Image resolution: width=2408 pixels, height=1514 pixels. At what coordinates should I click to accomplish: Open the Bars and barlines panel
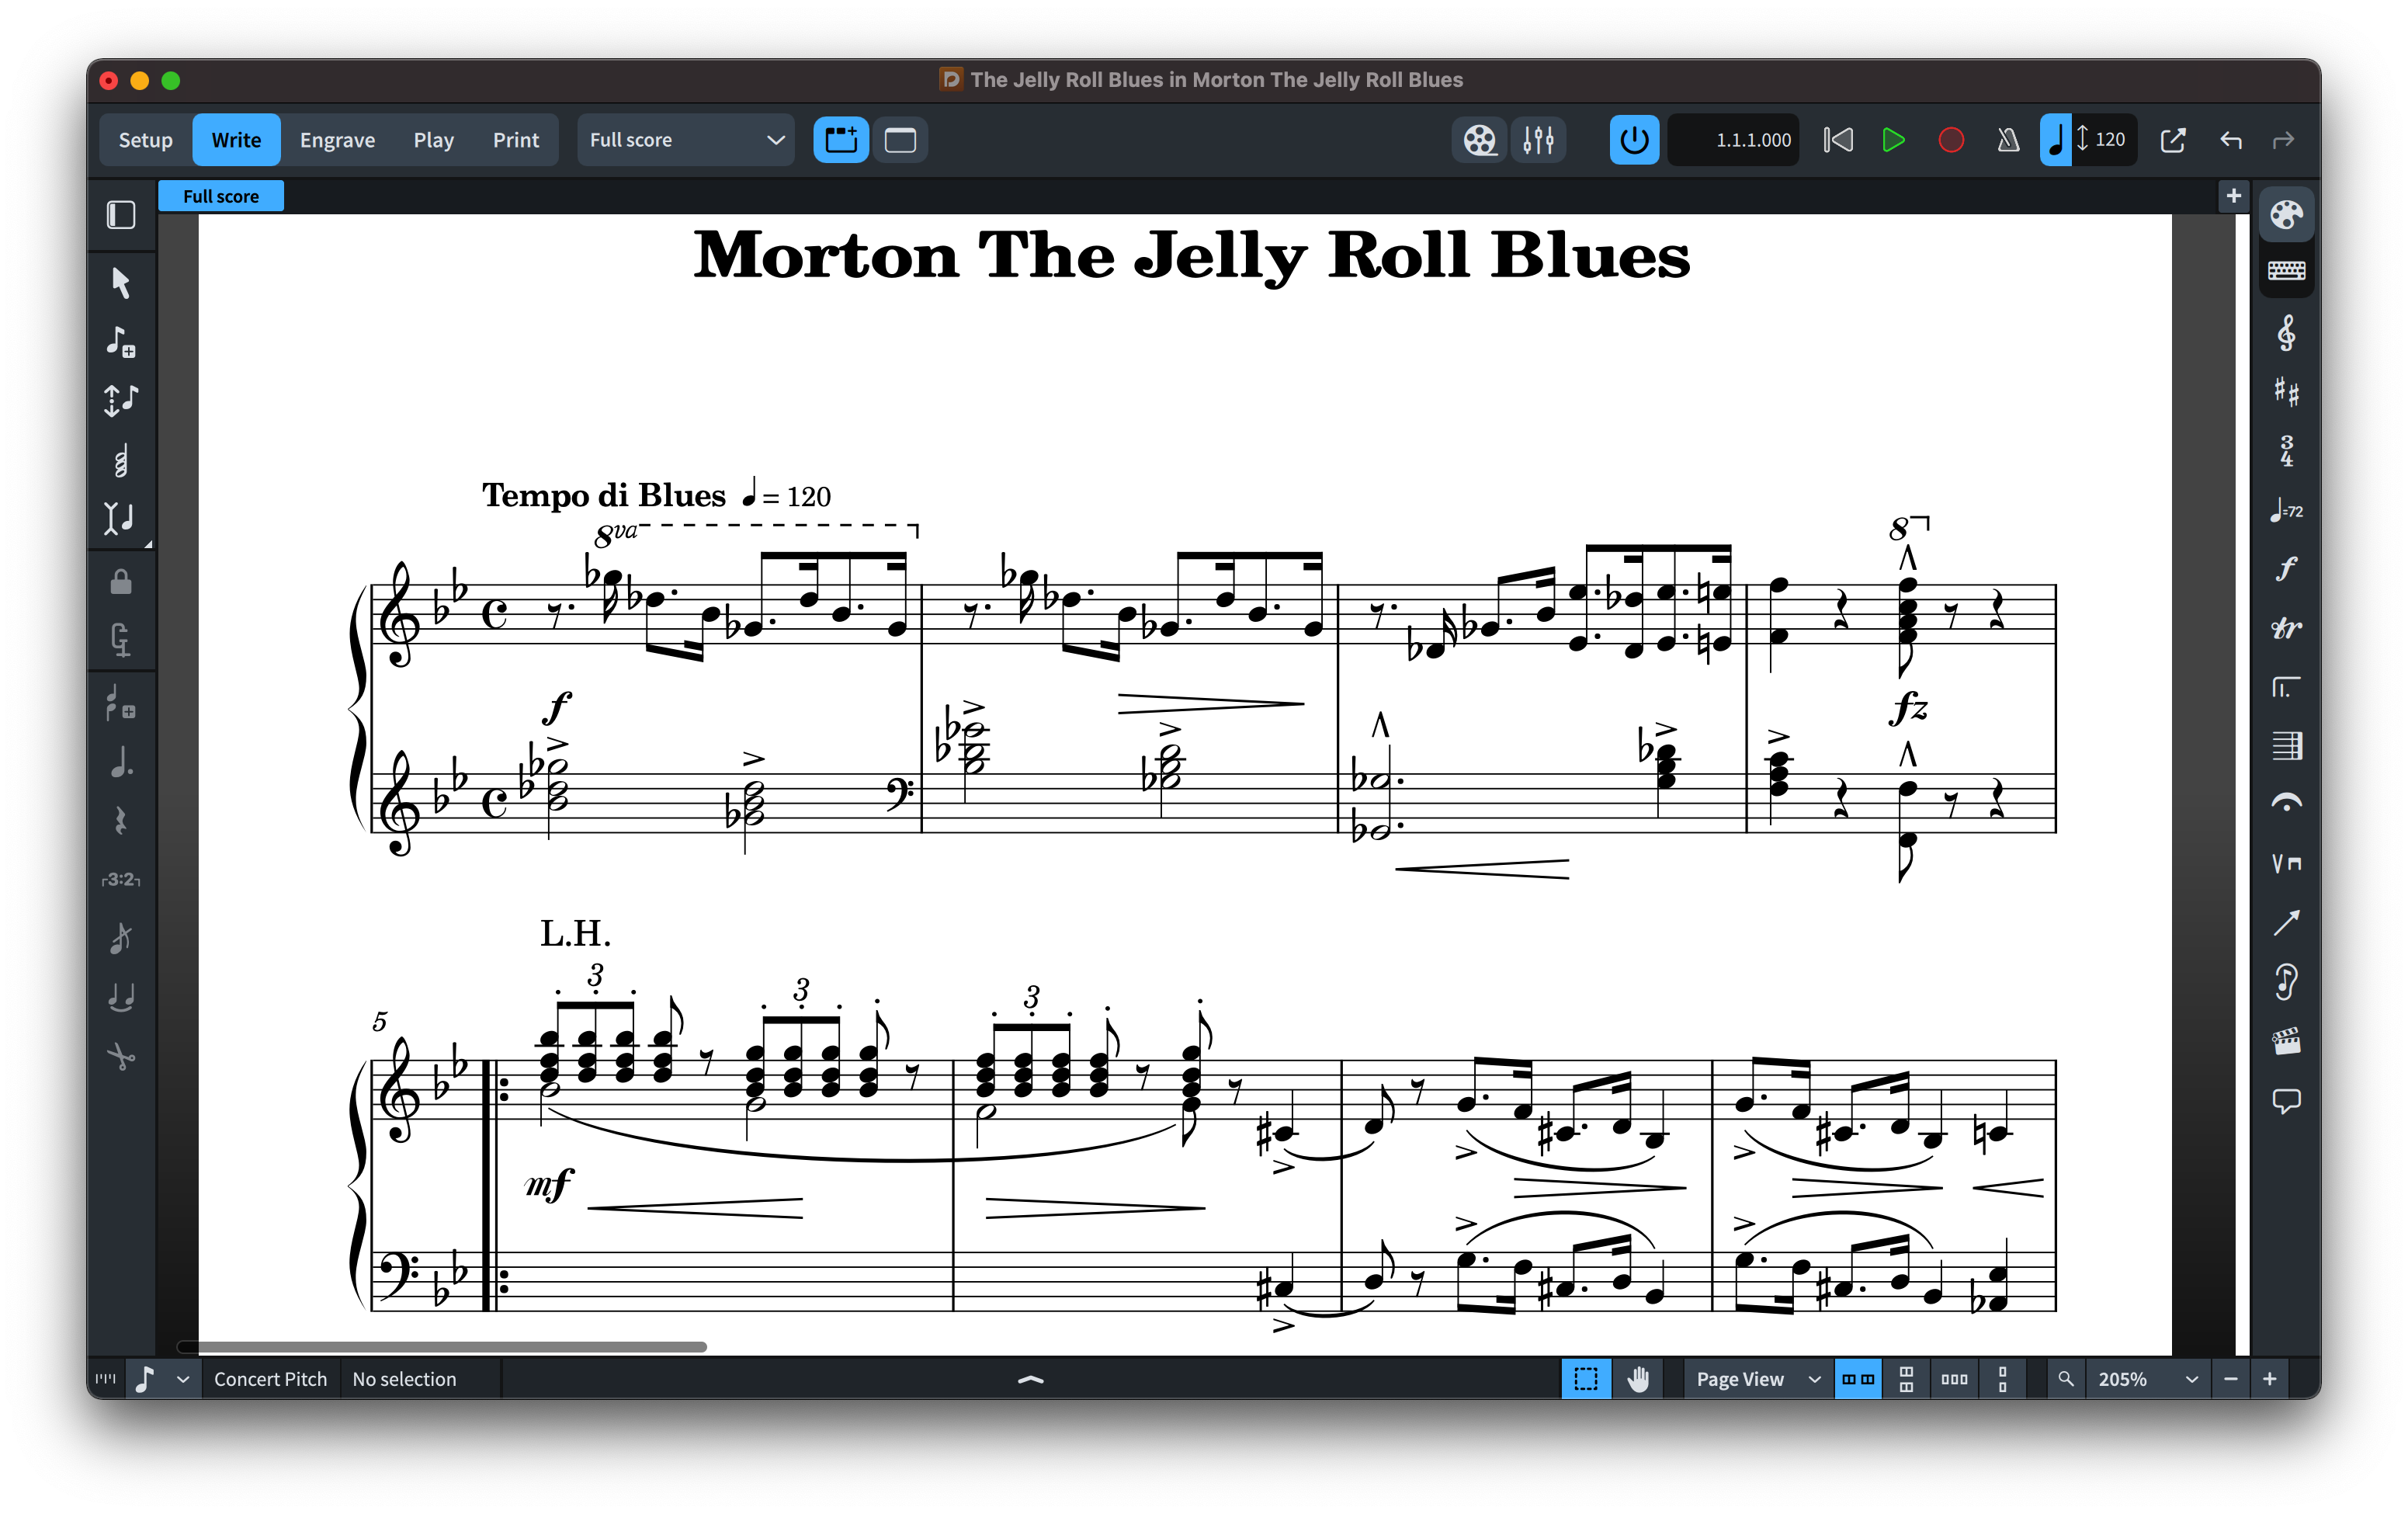(x=2286, y=746)
